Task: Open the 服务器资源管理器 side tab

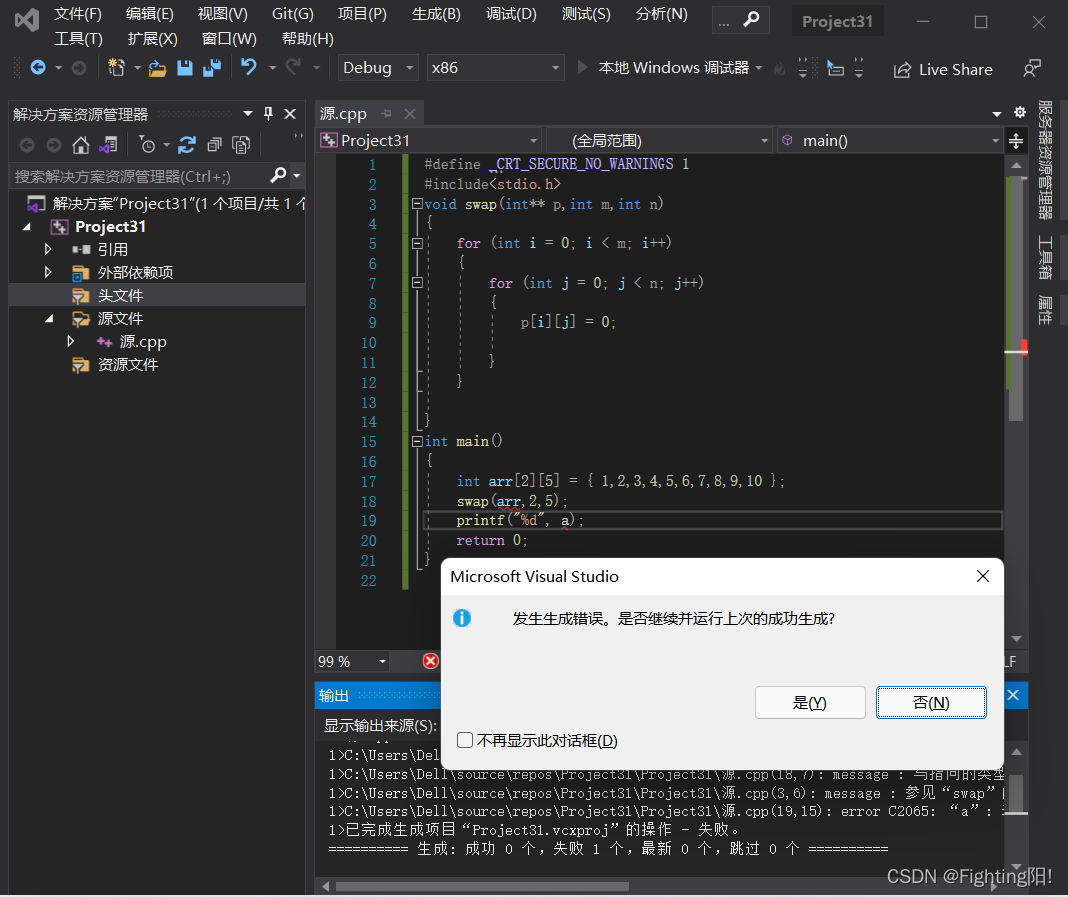Action: [1045, 160]
